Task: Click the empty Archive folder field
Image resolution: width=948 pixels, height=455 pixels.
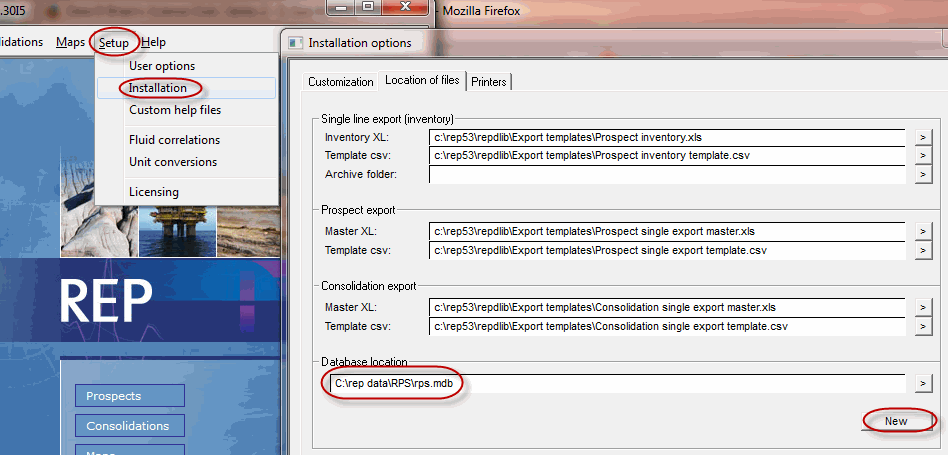Action: [x=667, y=175]
